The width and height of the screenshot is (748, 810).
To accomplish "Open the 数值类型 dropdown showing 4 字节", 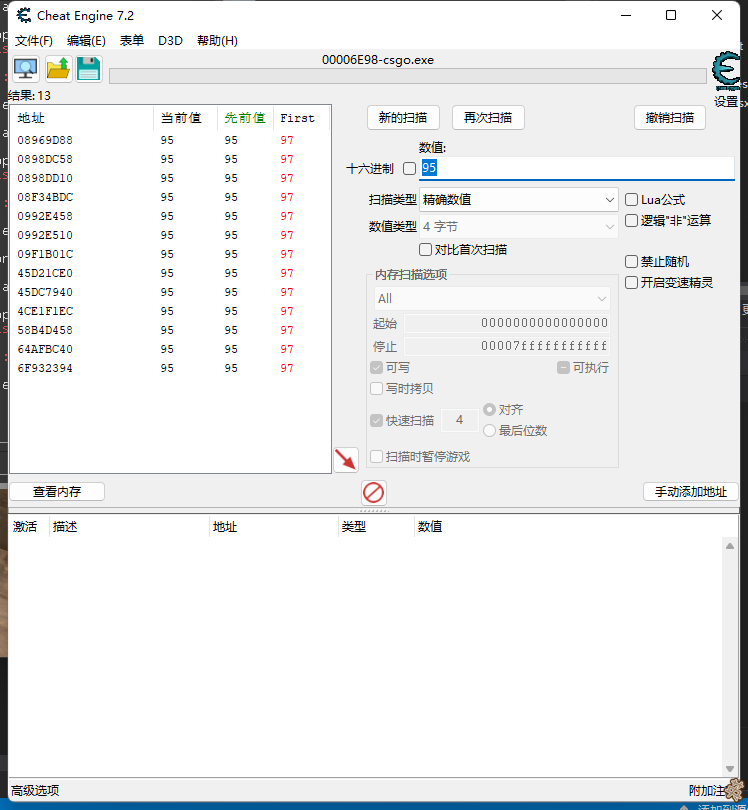I will (519, 226).
